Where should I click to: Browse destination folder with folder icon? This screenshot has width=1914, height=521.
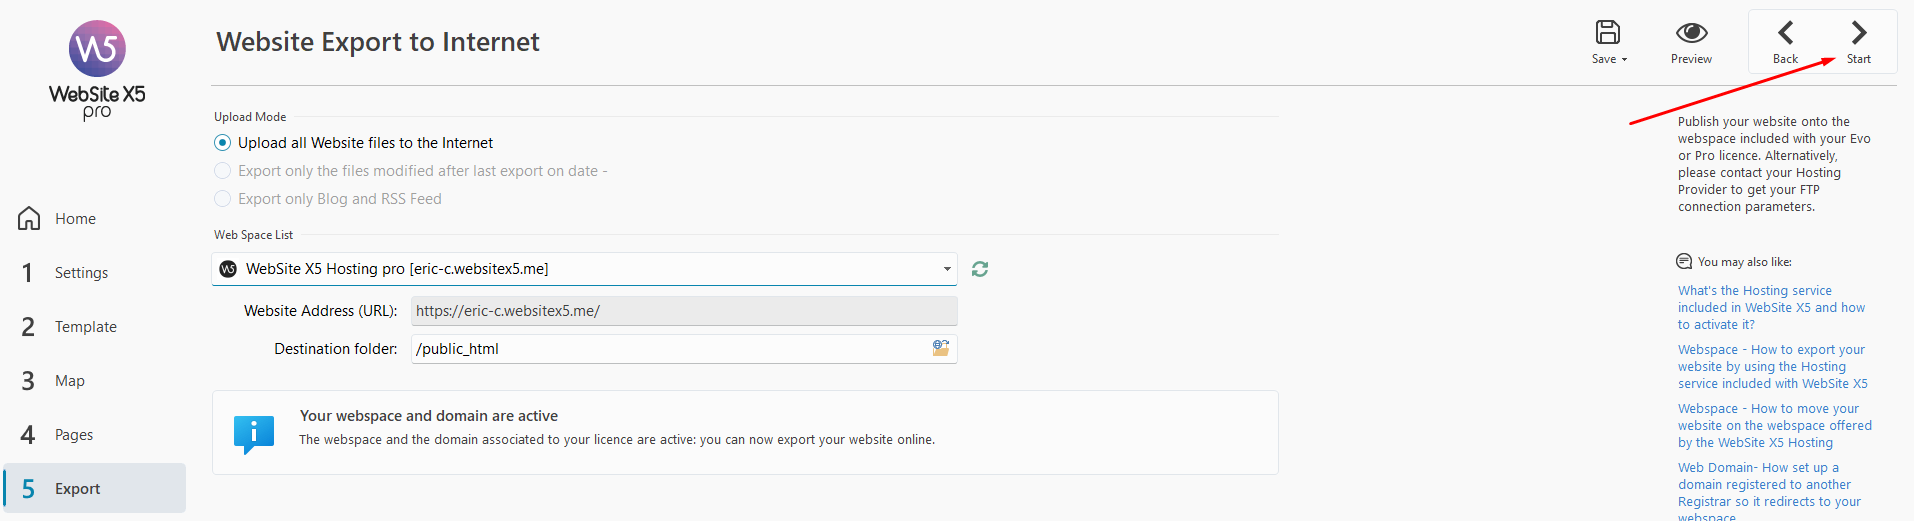[x=941, y=348]
